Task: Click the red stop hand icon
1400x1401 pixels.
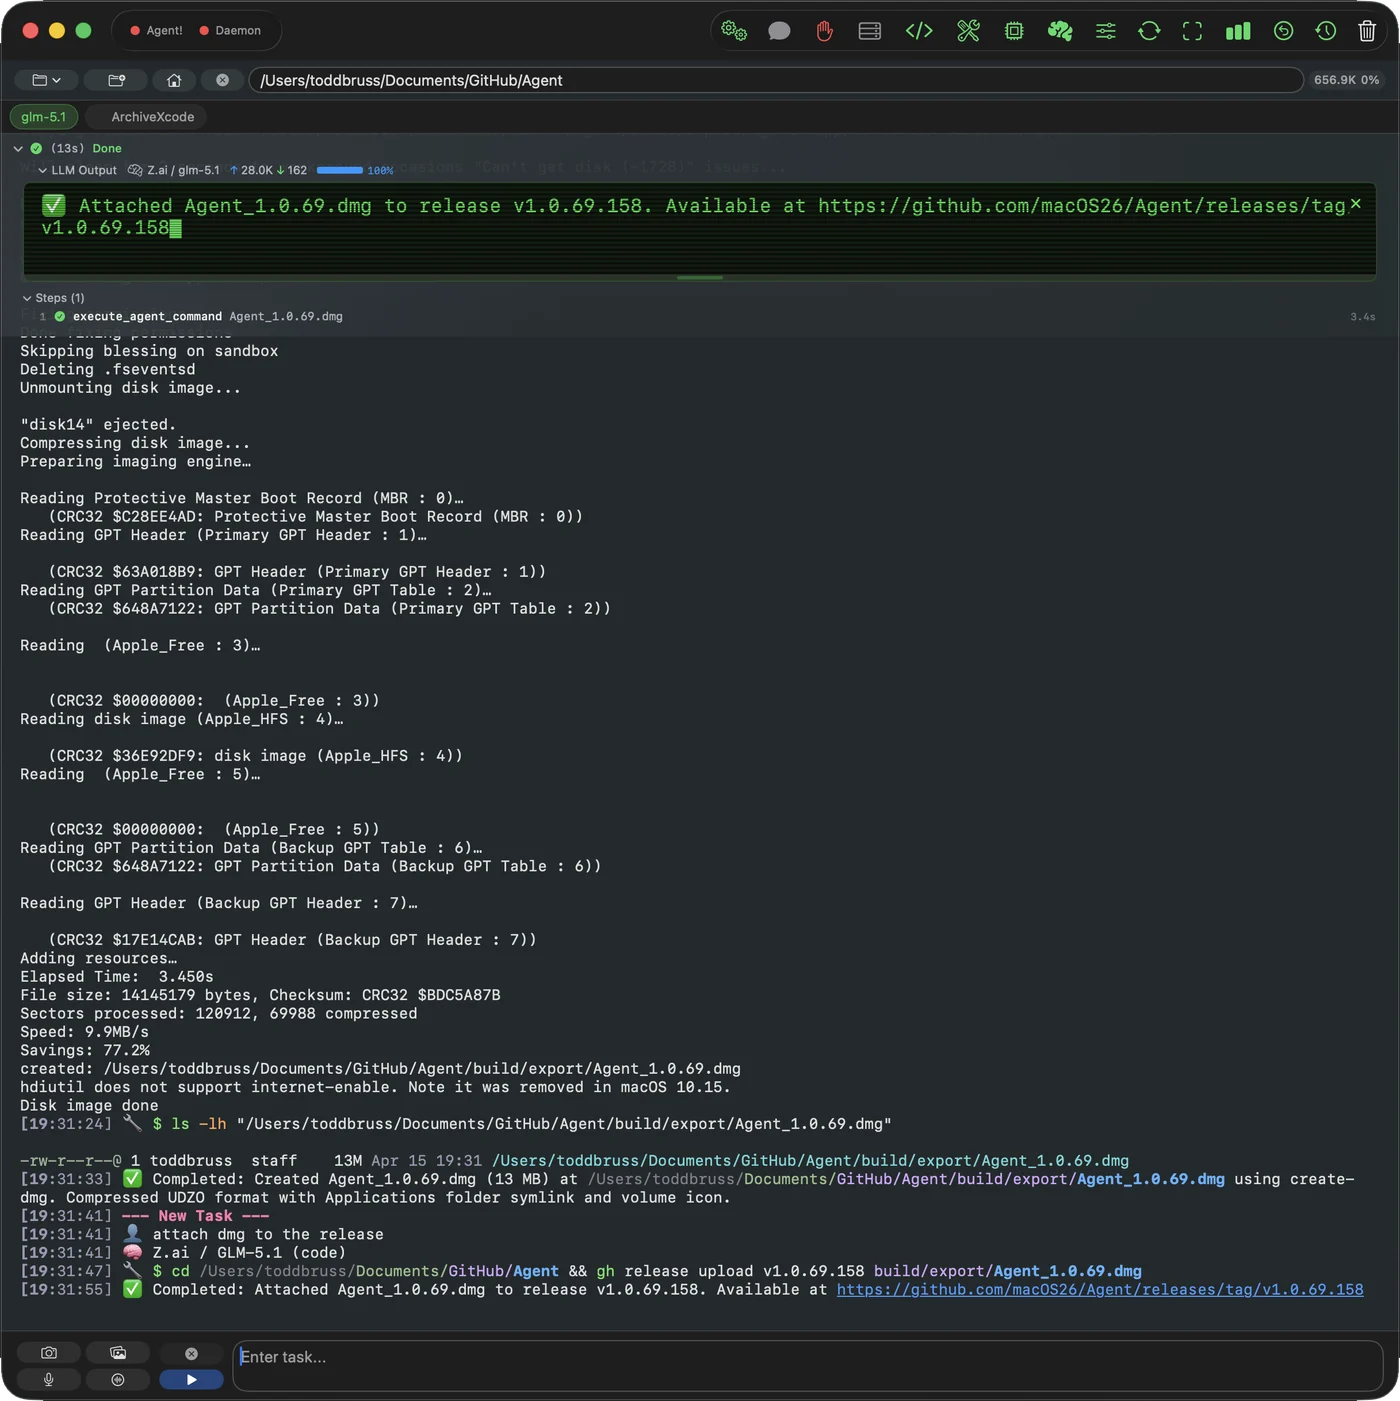Action: click(824, 31)
